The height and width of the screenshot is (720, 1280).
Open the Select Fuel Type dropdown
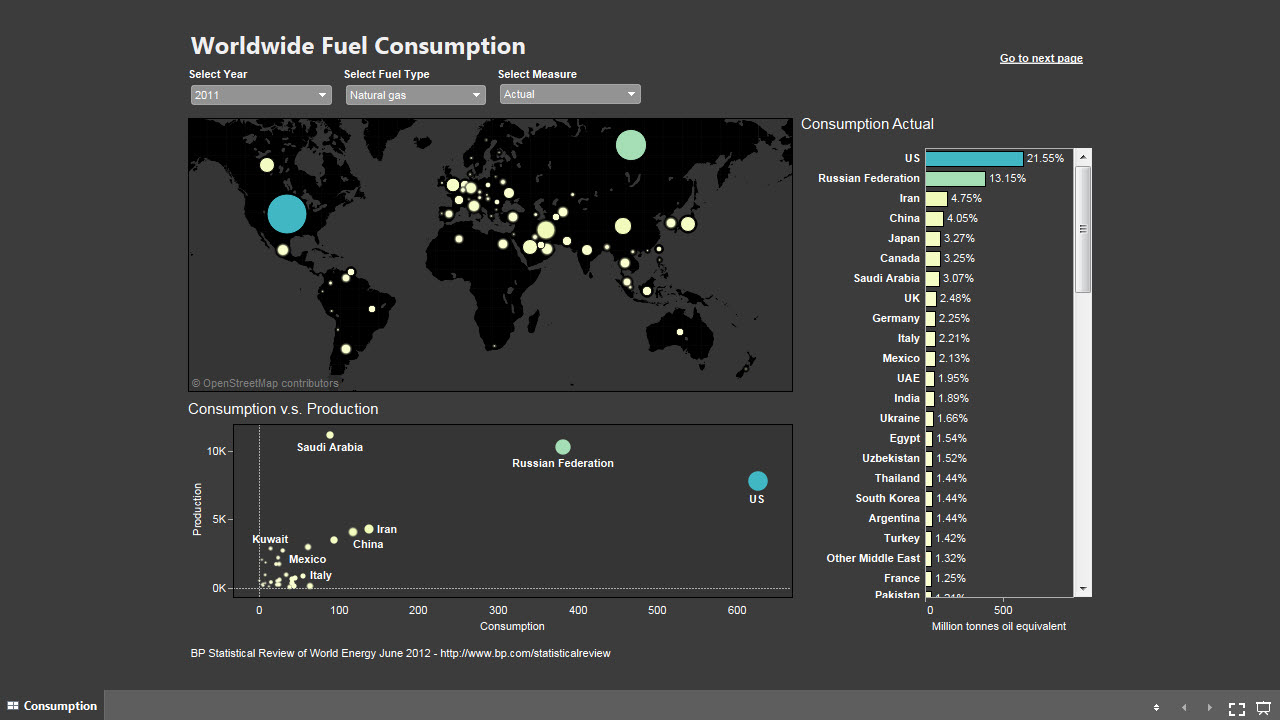[x=415, y=95]
